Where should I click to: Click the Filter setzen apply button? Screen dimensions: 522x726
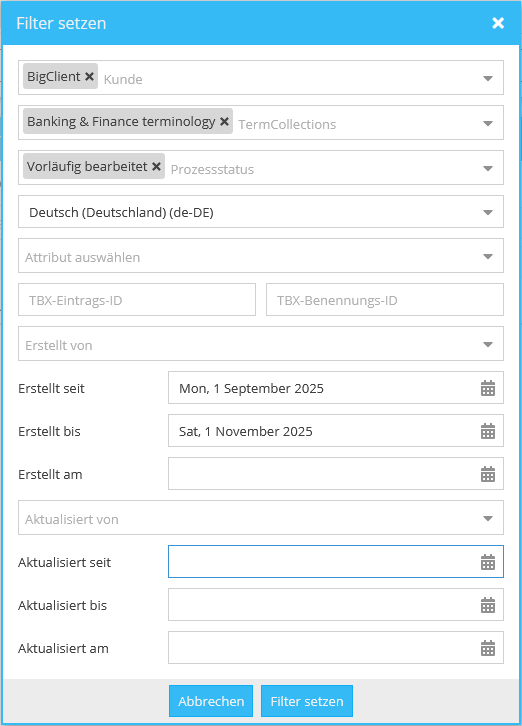[x=307, y=701]
